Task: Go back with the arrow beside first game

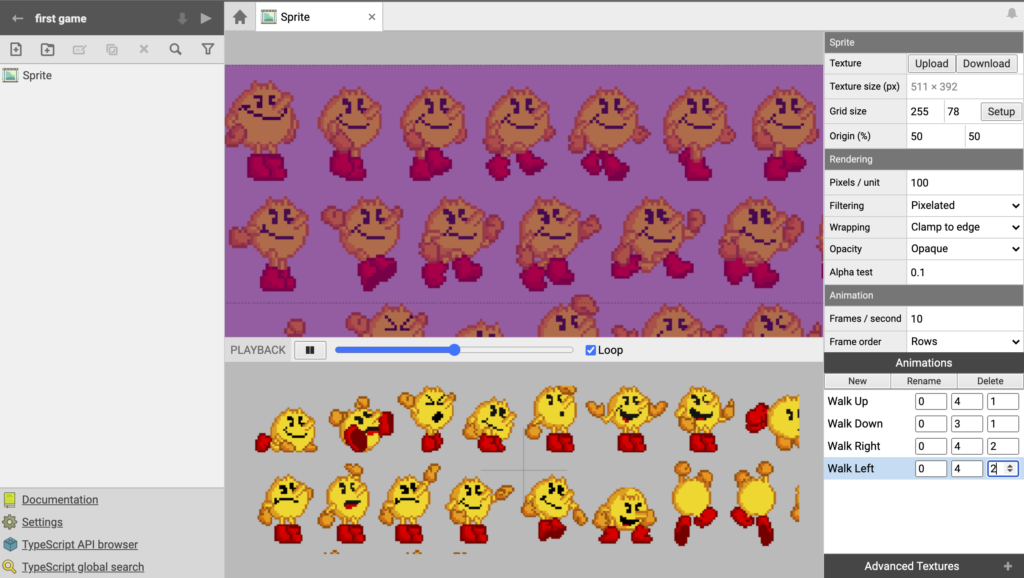Action: pyautogui.click(x=18, y=18)
